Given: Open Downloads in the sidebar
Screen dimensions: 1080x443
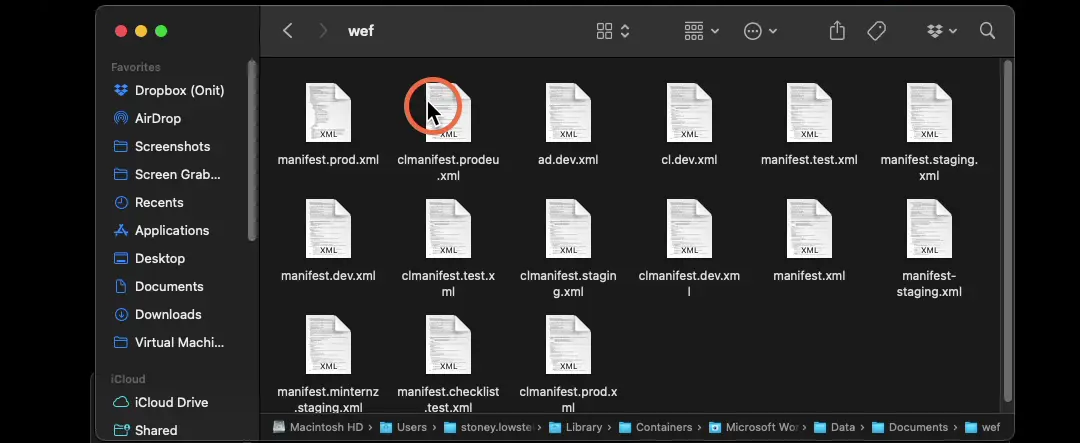Looking at the screenshot, I should point(157,315).
